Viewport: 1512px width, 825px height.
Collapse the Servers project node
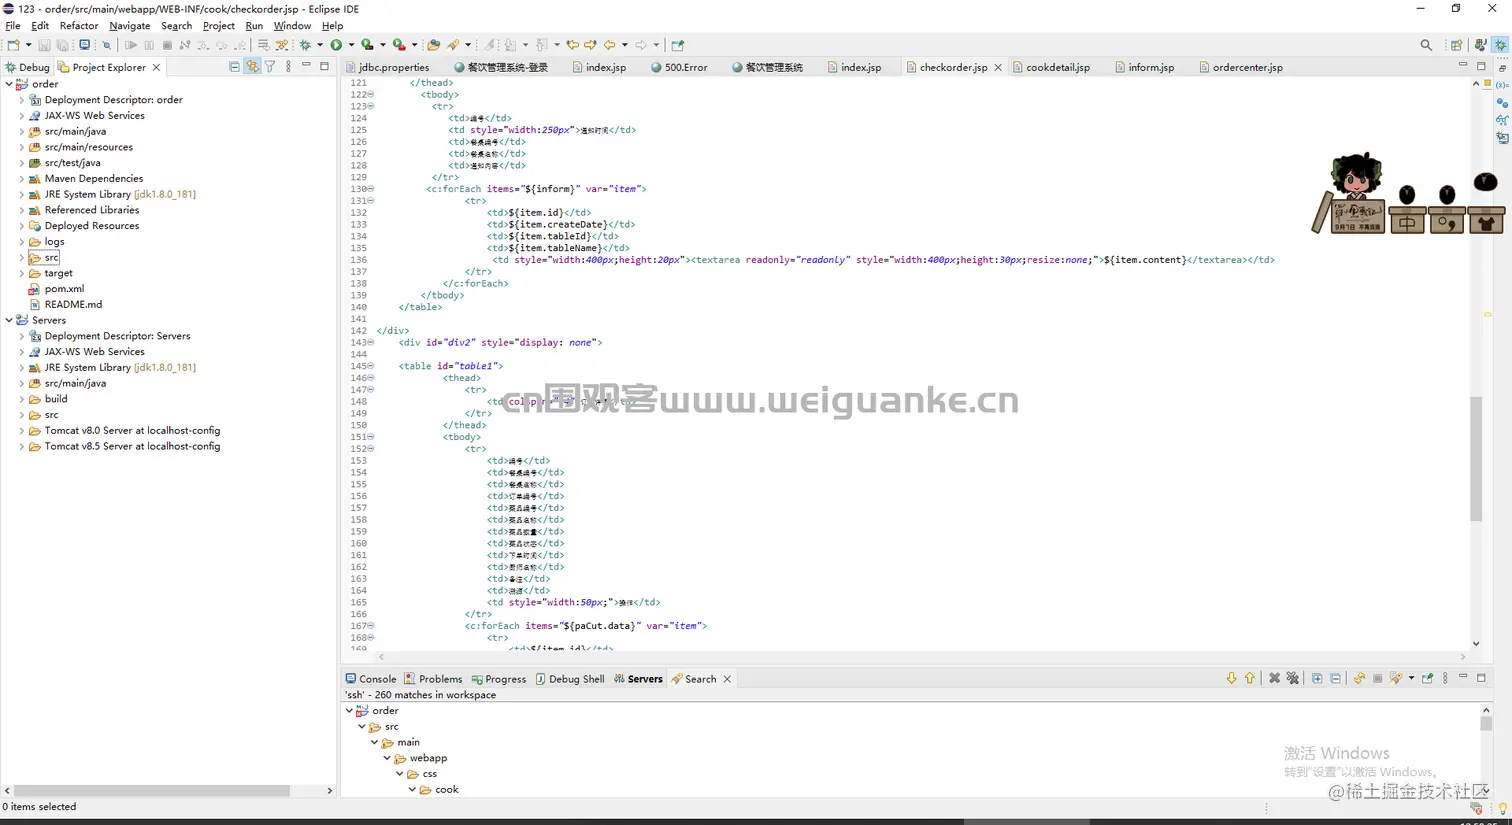(9, 320)
